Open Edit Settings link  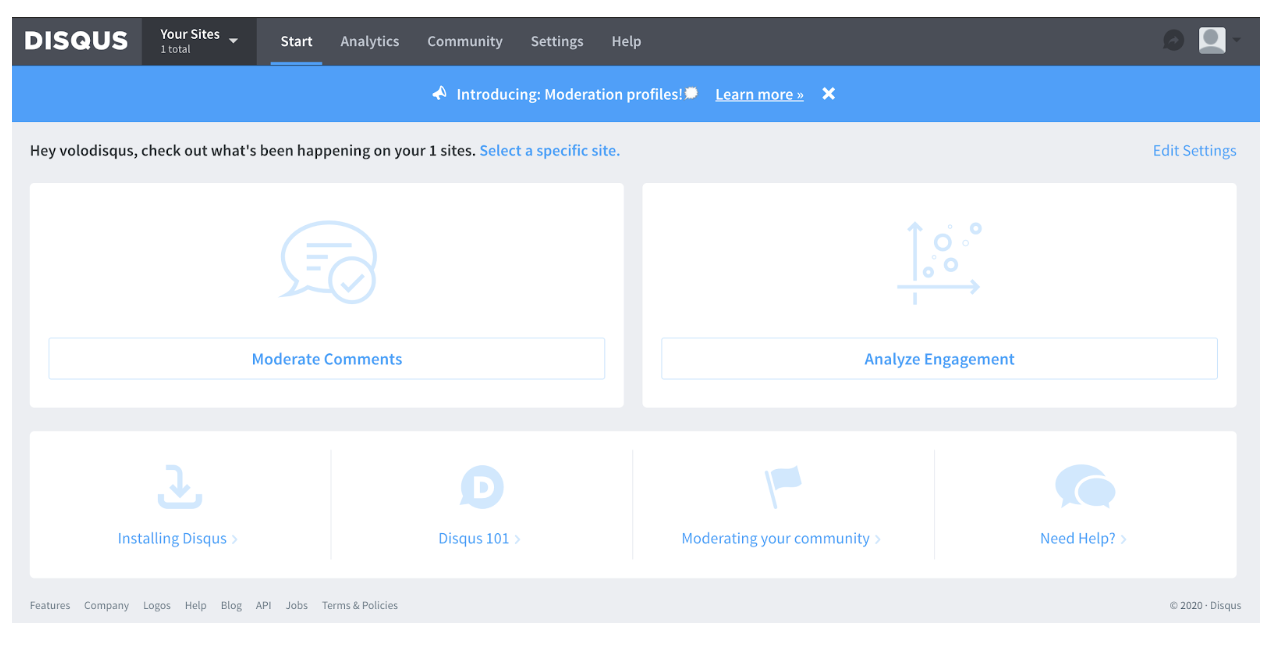(x=1194, y=150)
